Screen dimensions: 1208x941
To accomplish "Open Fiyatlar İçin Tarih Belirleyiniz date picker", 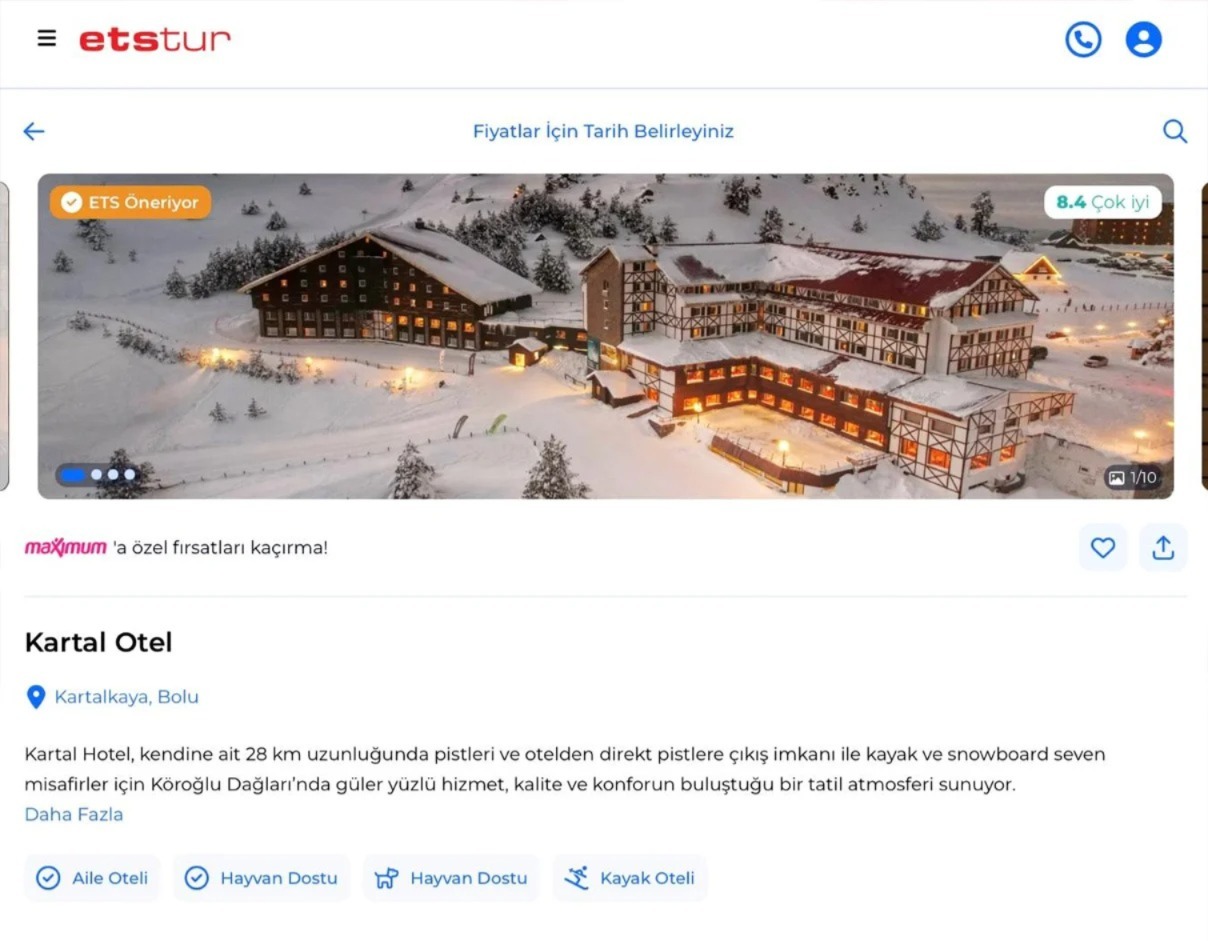I will [x=603, y=131].
